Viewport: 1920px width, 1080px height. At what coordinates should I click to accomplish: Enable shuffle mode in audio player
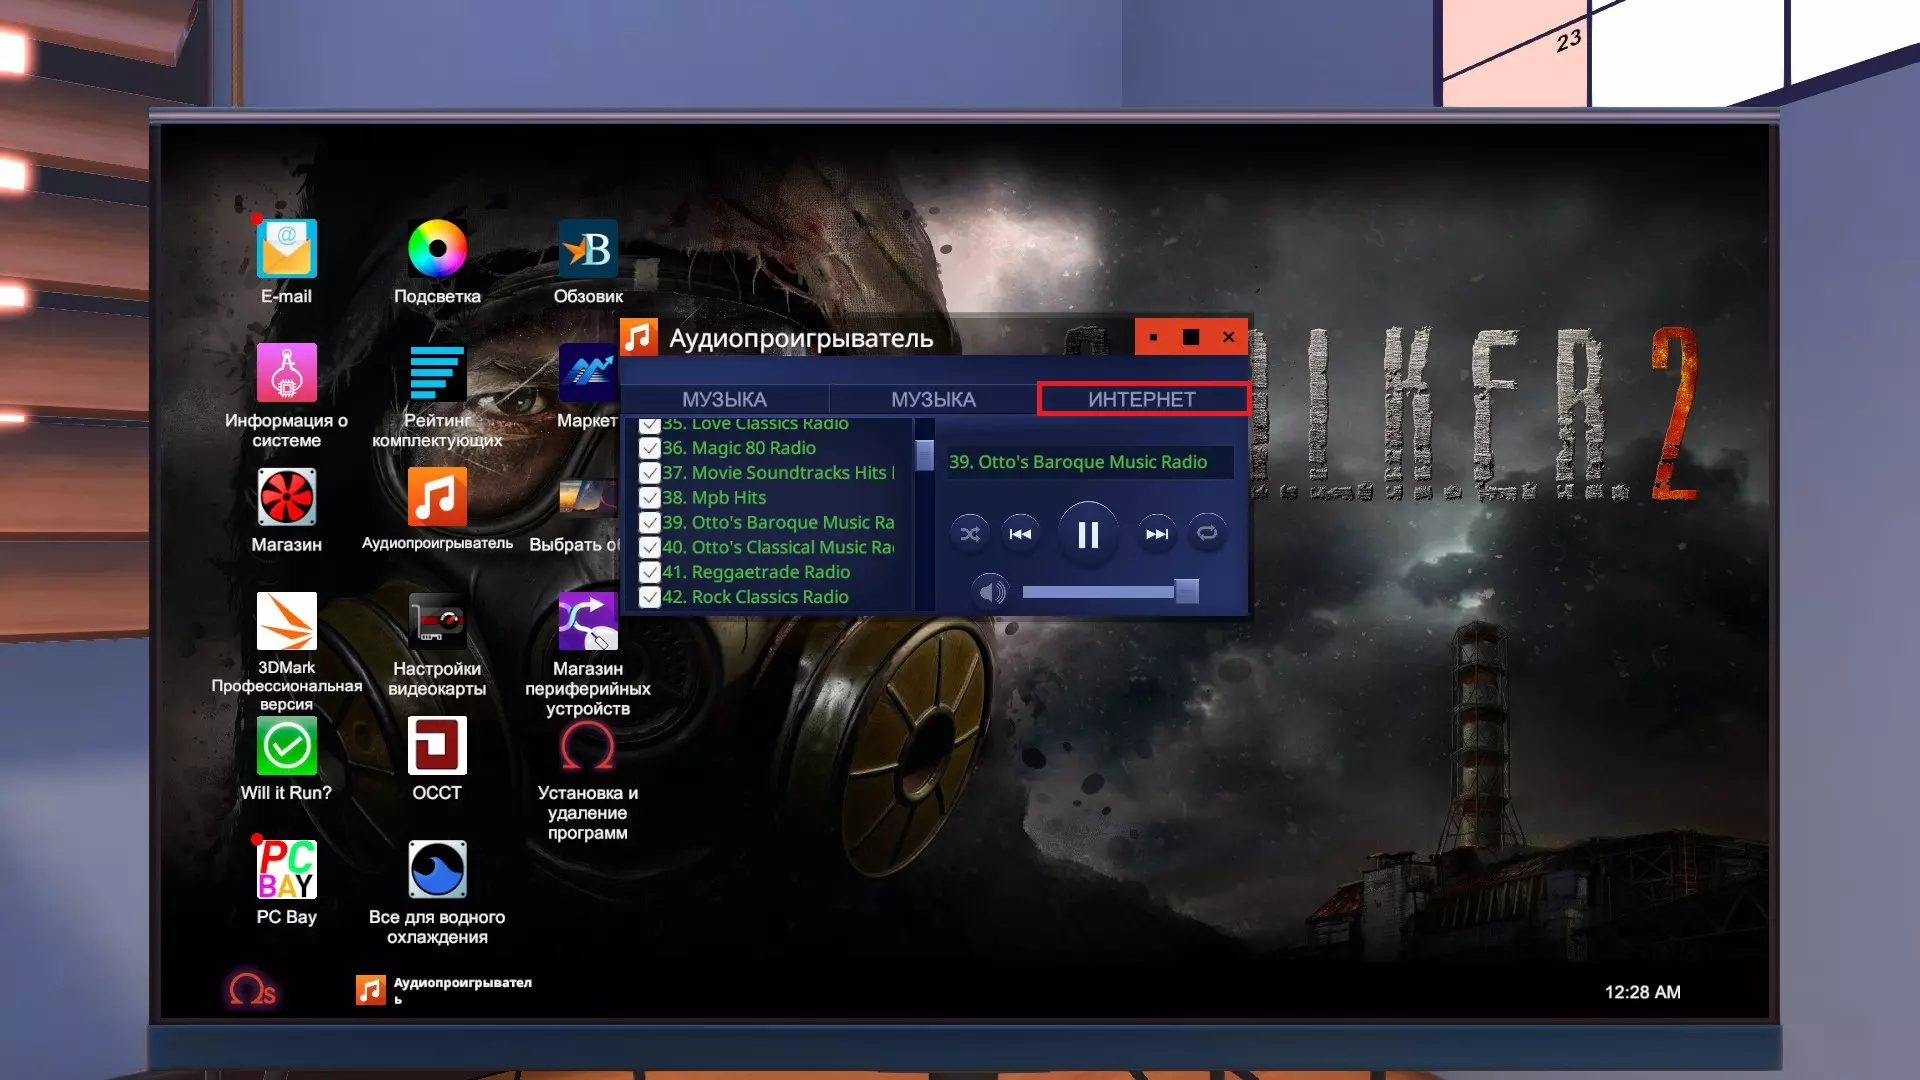point(970,534)
